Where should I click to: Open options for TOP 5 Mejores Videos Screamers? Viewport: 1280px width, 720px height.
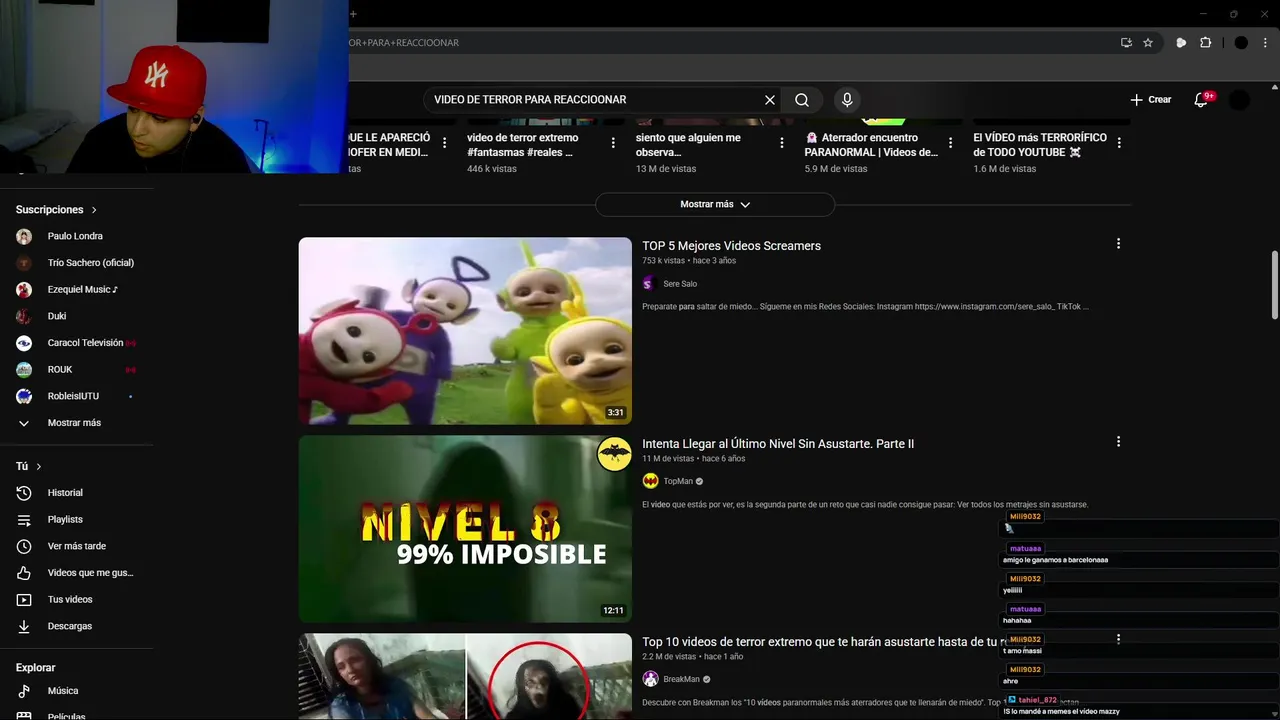(x=1118, y=244)
